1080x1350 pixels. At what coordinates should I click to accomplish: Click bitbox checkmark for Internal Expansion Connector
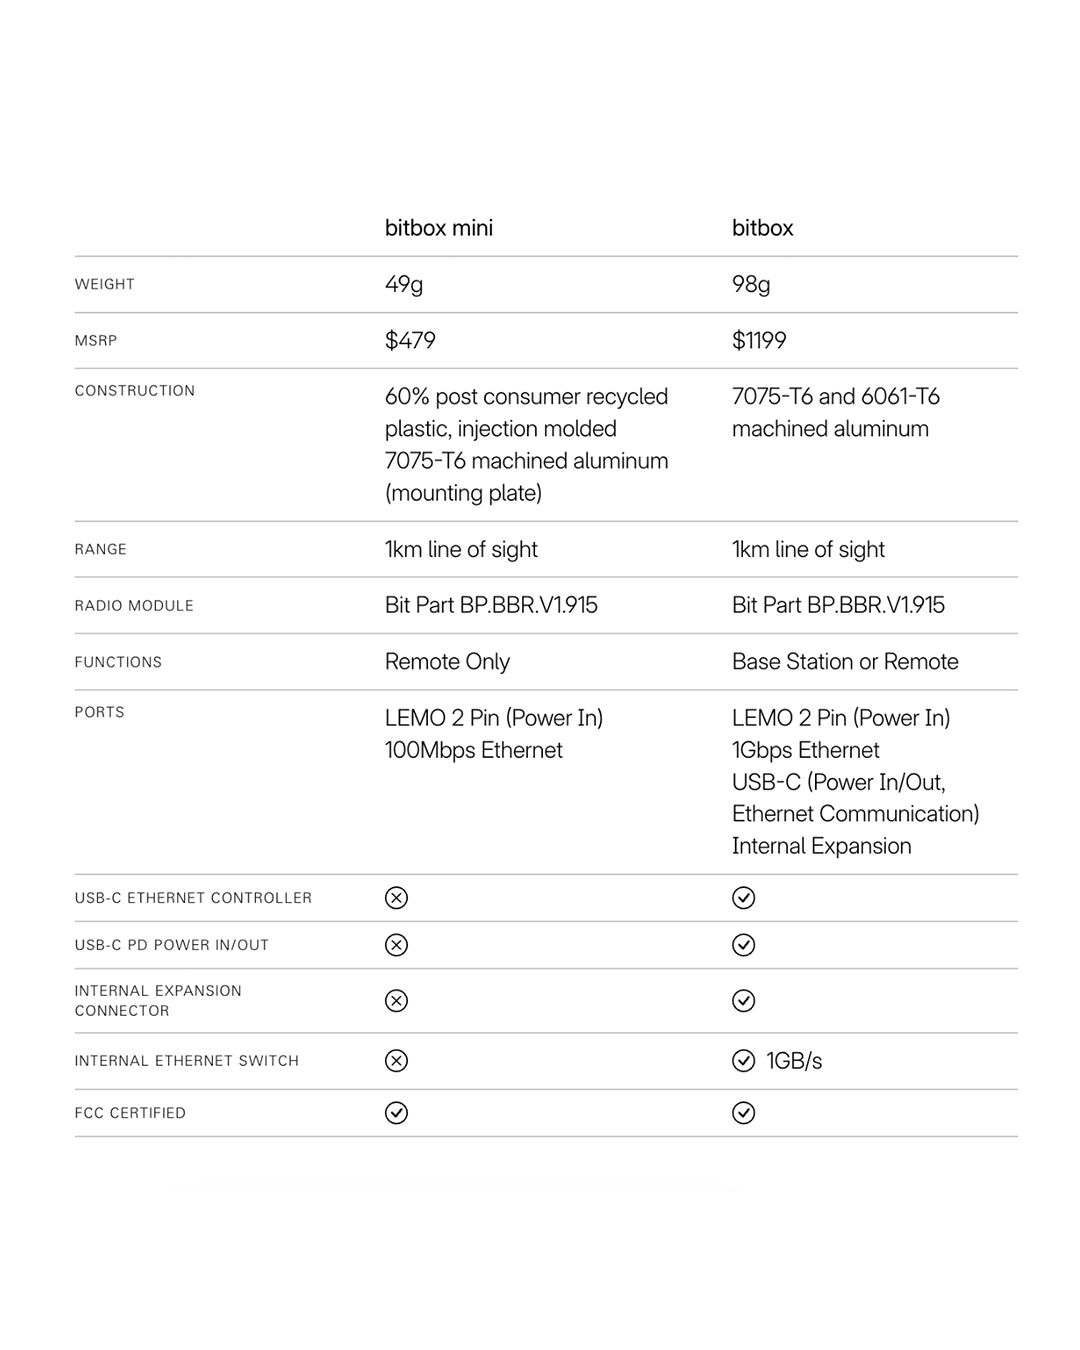pyautogui.click(x=743, y=1001)
